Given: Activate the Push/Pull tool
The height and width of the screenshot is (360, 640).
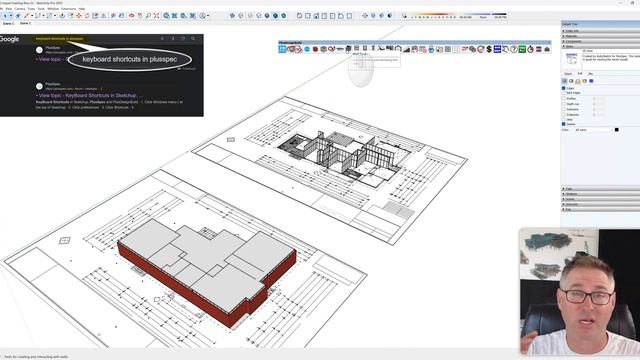Looking at the screenshot, I should pyautogui.click(x=62, y=16).
